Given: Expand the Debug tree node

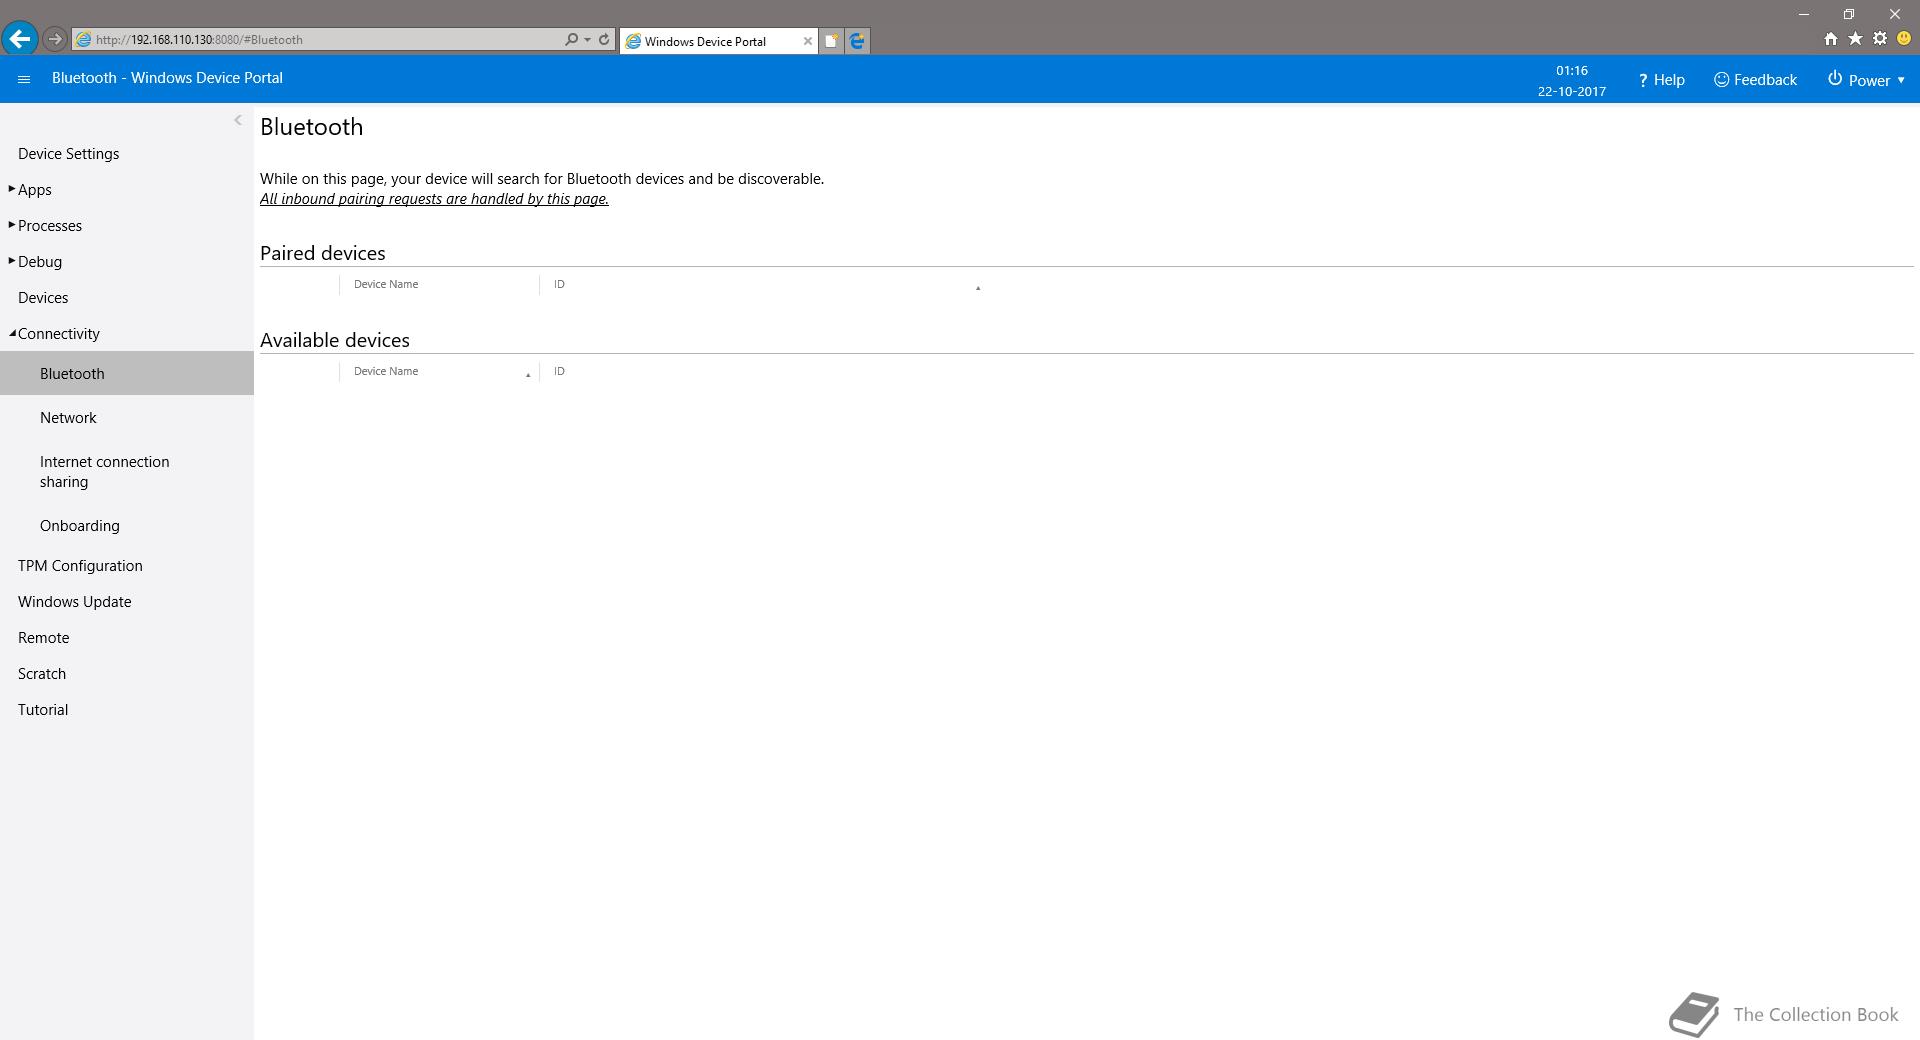Looking at the screenshot, I should [x=11, y=261].
